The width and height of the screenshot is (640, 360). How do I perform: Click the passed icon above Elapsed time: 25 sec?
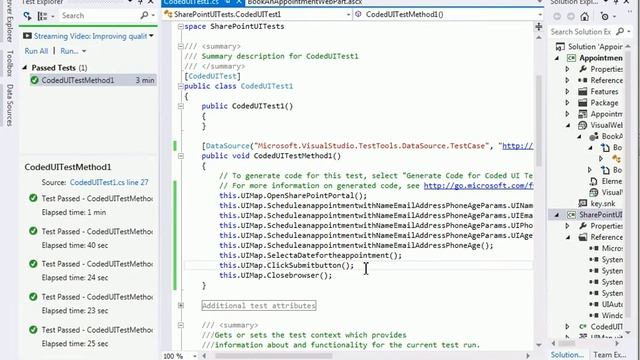pyautogui.click(x=33, y=330)
